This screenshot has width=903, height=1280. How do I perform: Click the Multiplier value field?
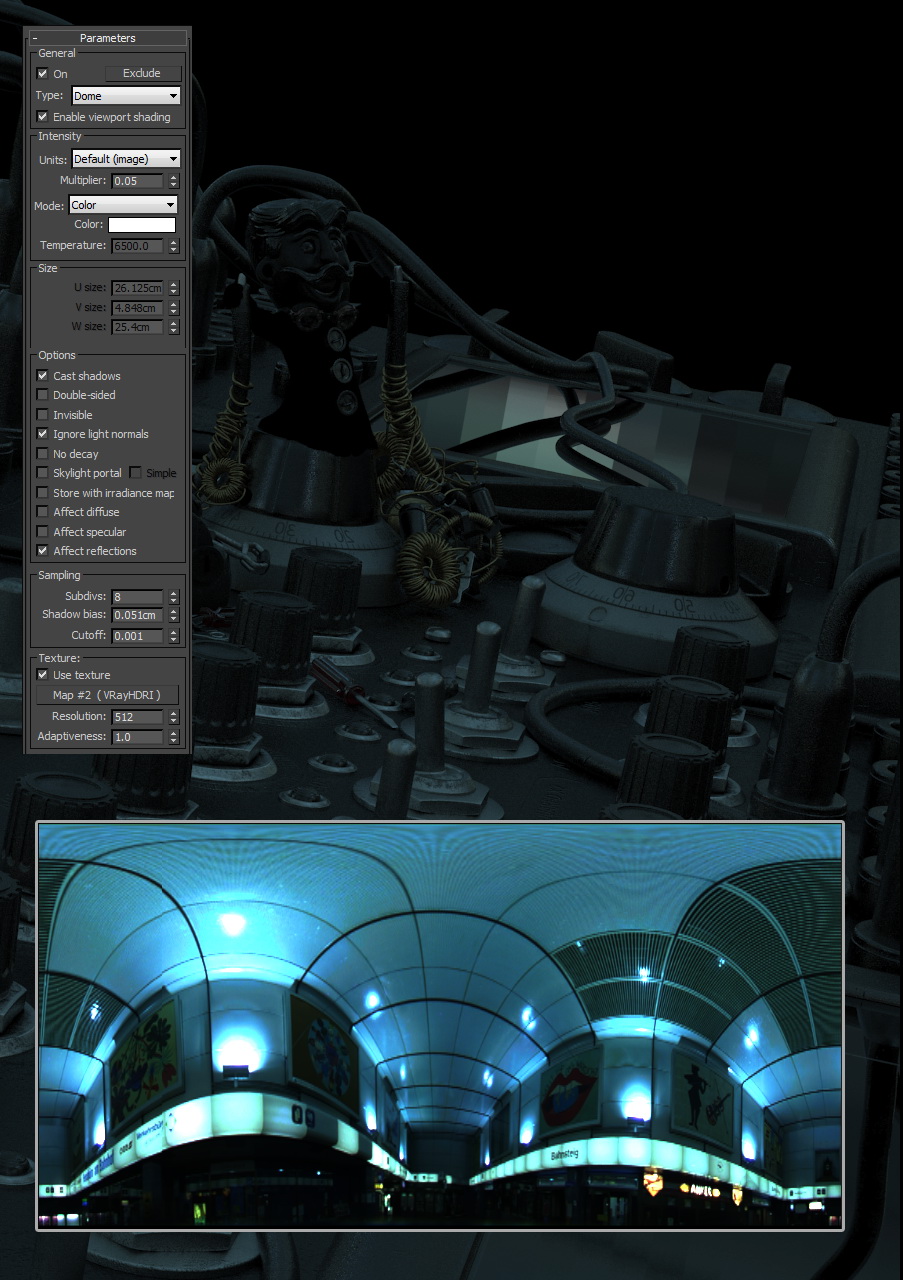(137, 181)
